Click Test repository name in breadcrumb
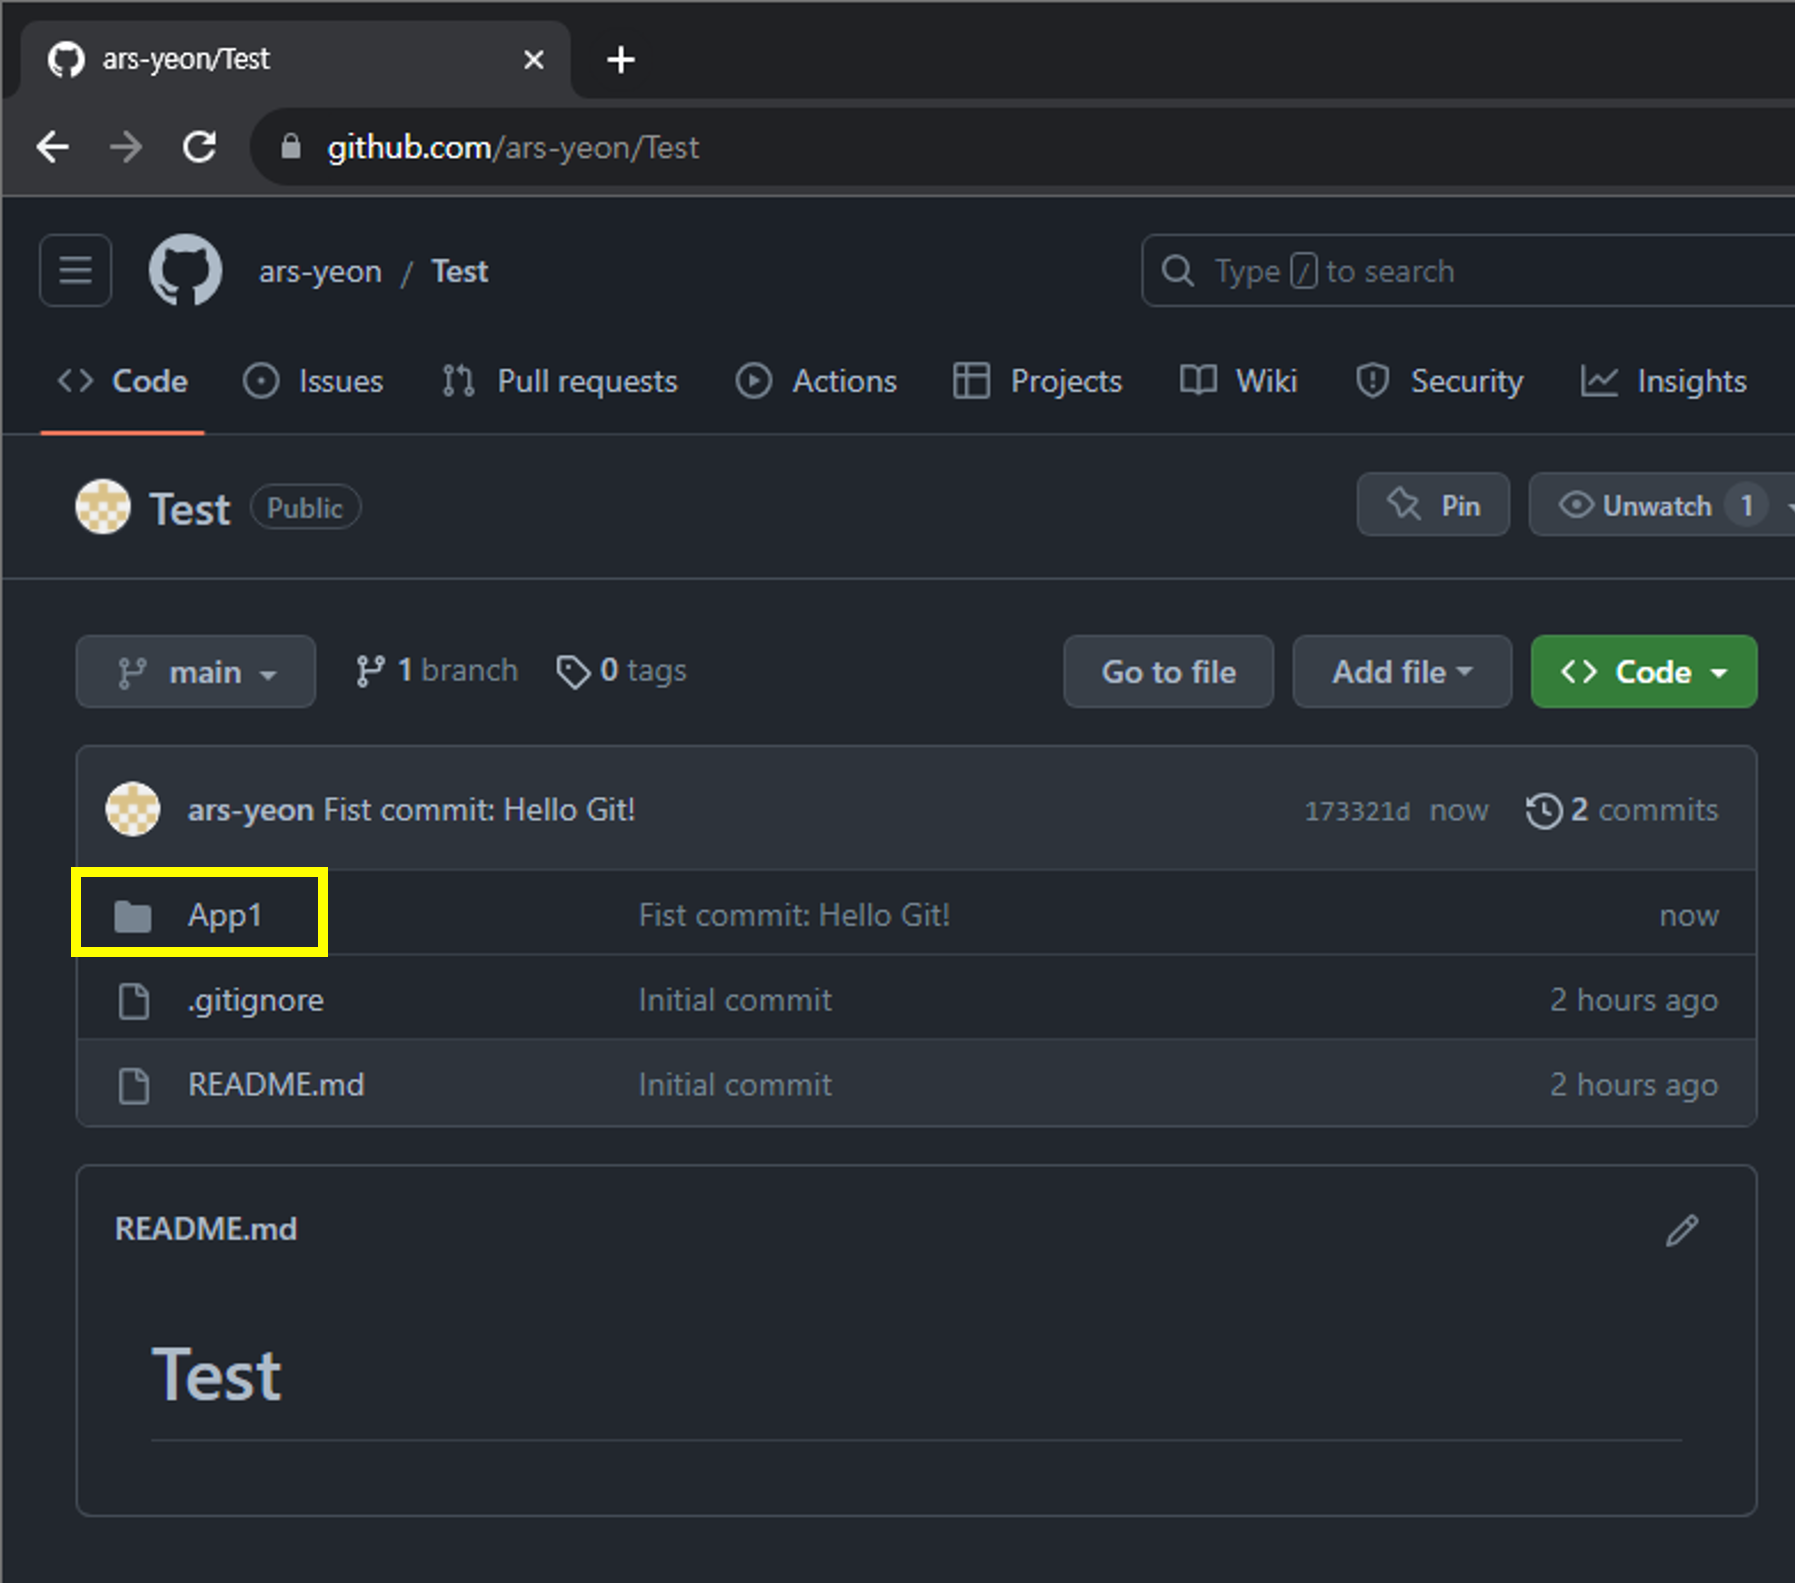 (460, 271)
